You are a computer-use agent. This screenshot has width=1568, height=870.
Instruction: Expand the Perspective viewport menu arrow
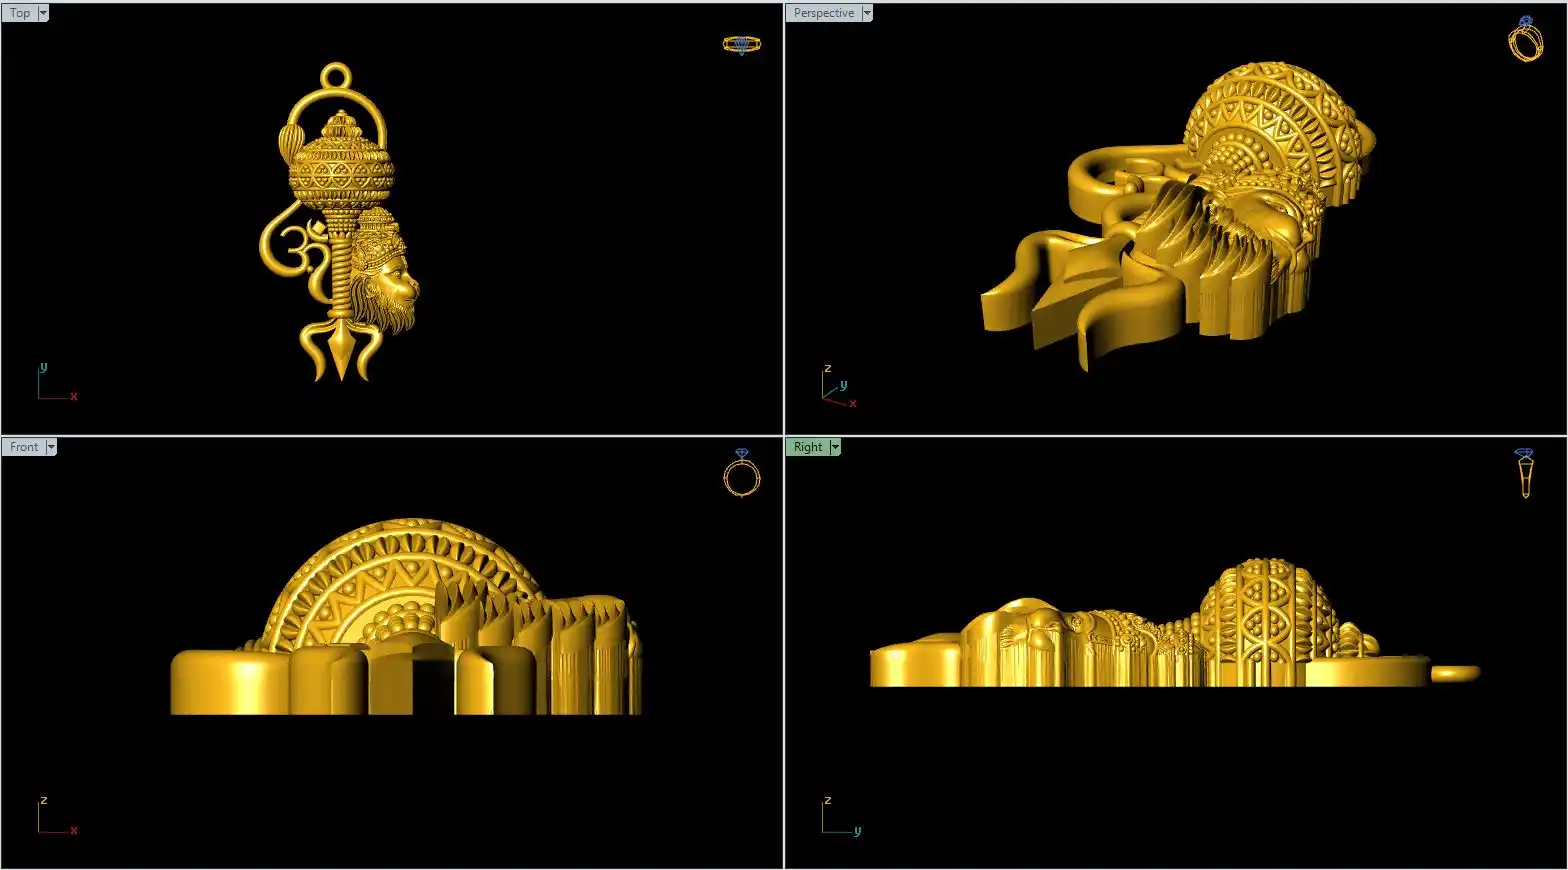[867, 13]
